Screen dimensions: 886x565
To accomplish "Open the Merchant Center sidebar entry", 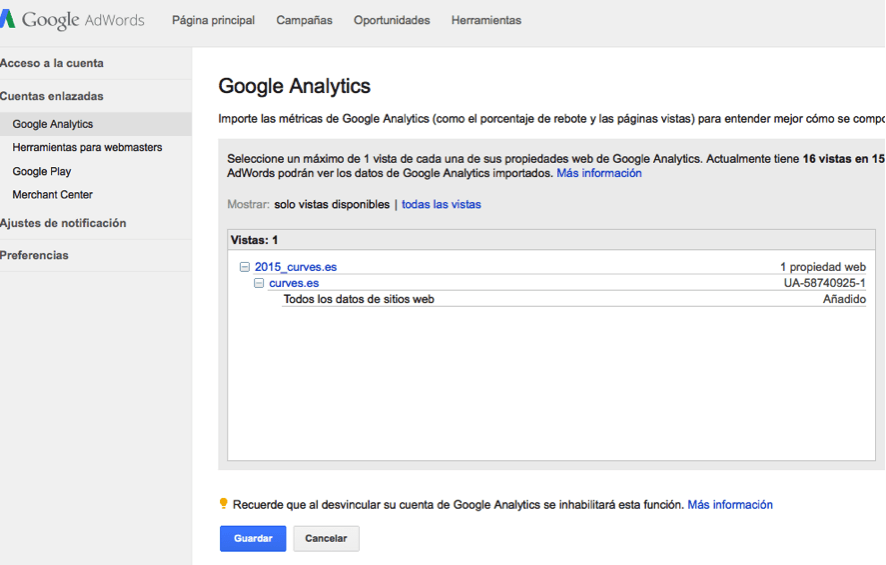I will [53, 194].
